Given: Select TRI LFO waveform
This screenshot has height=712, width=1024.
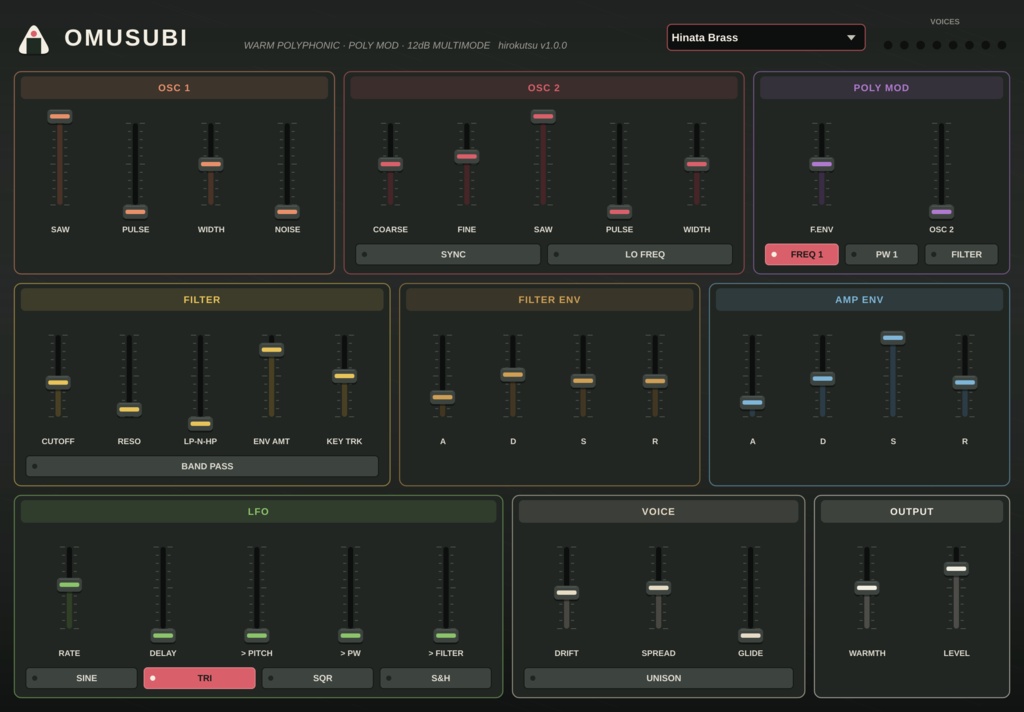Looking at the screenshot, I should (x=199, y=678).
